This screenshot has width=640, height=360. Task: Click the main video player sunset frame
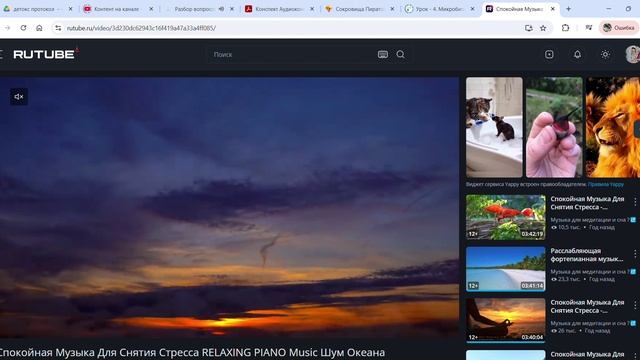pyautogui.click(x=229, y=207)
